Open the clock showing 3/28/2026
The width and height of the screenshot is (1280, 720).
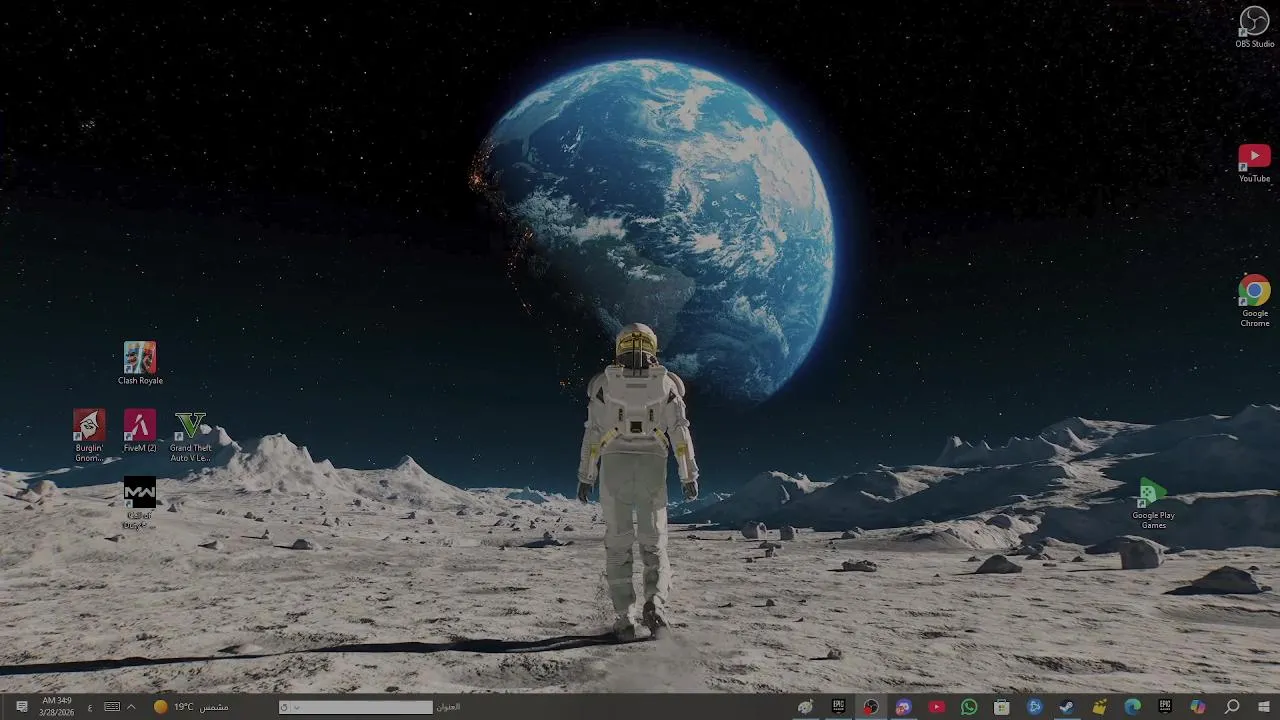click(x=57, y=707)
